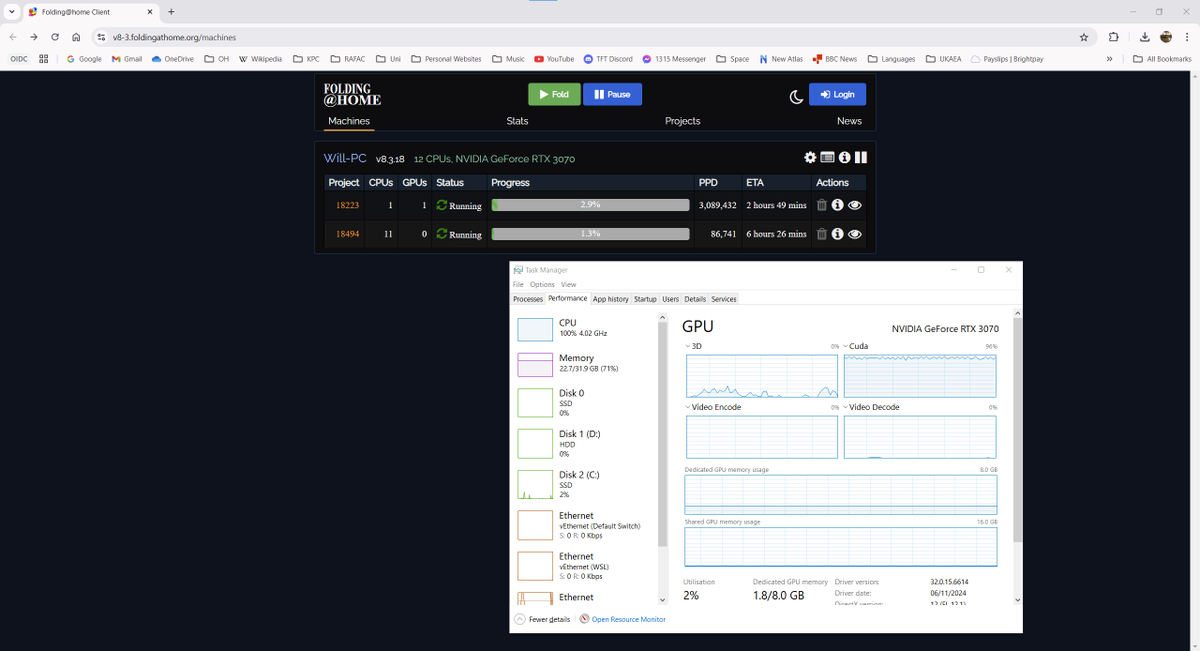
Task: Open browser downloads icon
Action: point(1144,37)
